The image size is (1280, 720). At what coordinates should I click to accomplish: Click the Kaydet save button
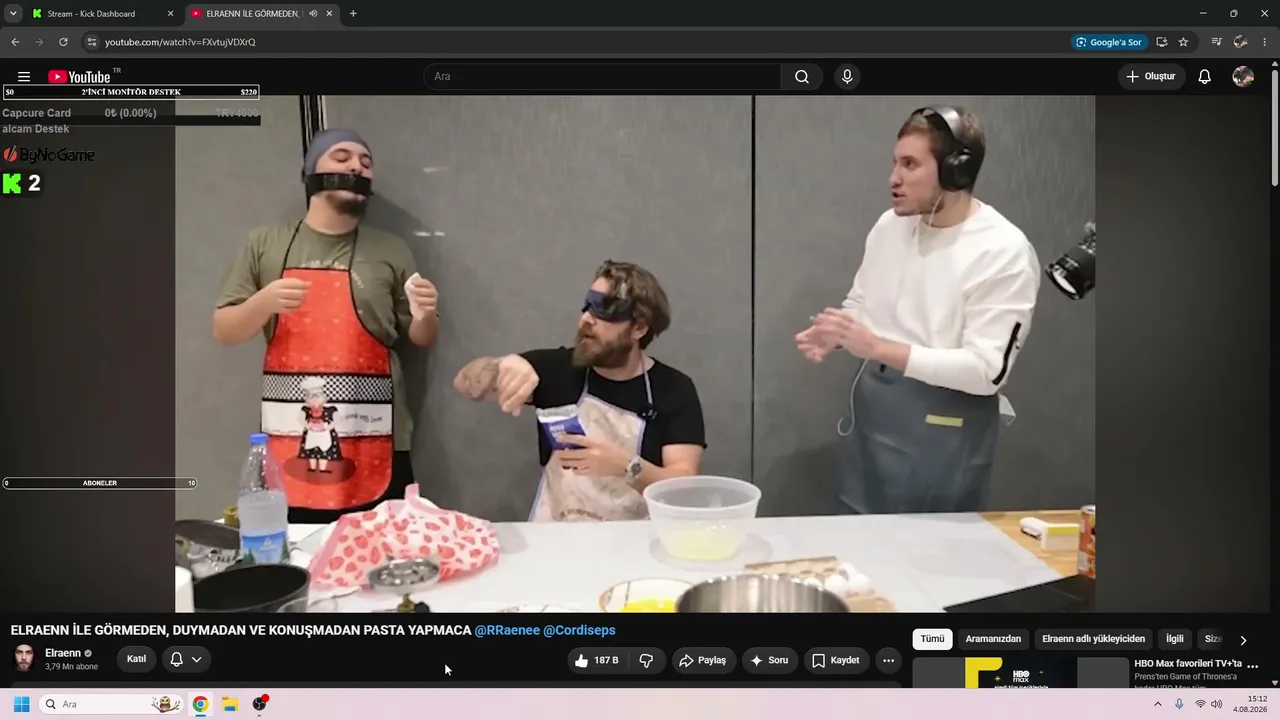835,660
